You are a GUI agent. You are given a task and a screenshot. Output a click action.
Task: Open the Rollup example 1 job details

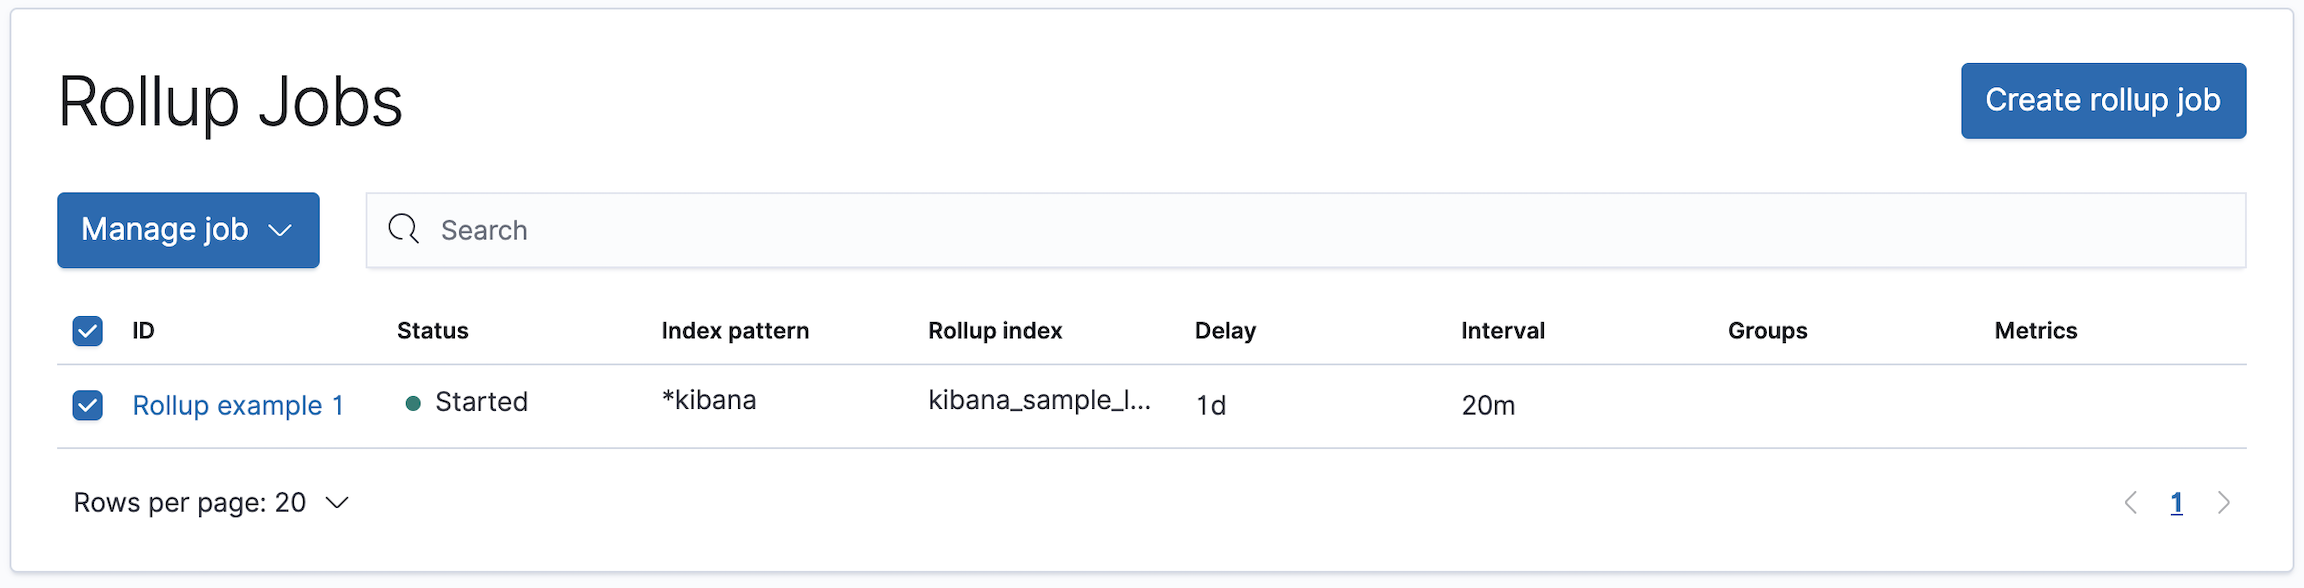coord(238,405)
